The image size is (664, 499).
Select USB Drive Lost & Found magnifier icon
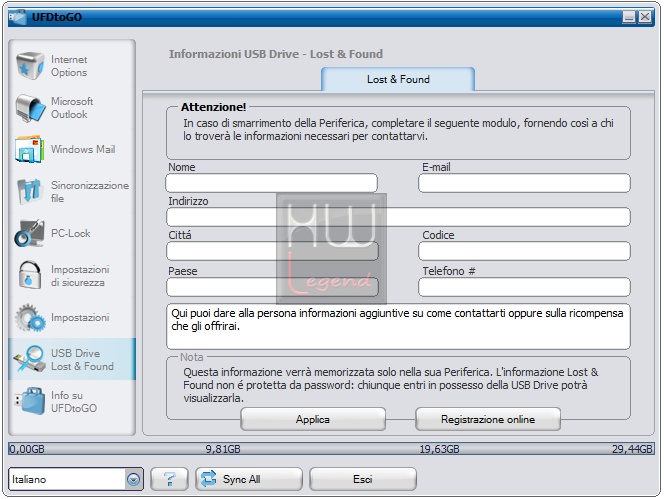(x=30, y=359)
